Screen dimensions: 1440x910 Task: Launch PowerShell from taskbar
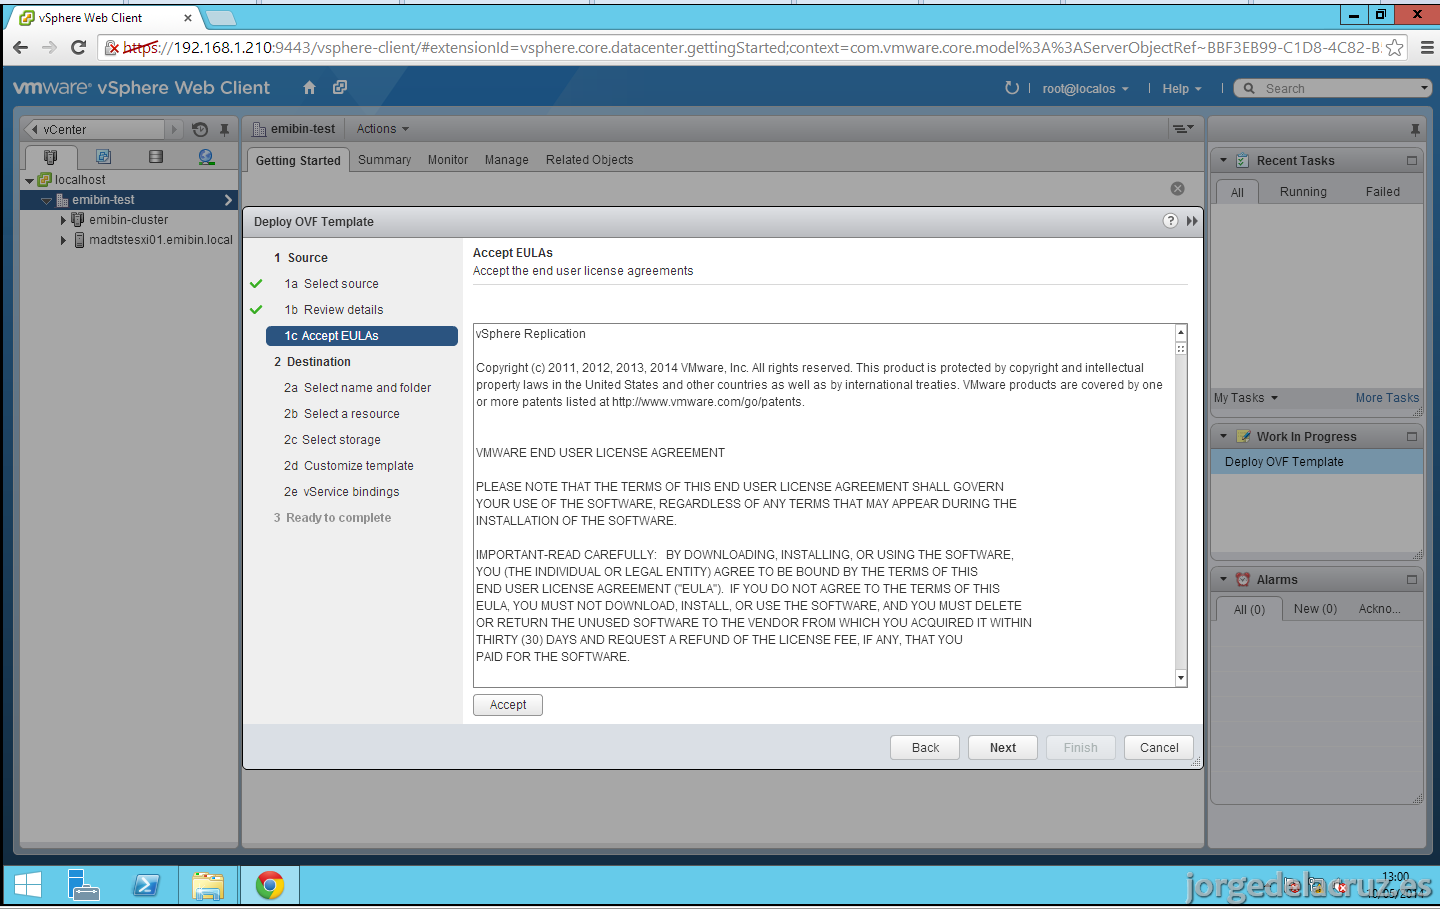click(x=147, y=885)
